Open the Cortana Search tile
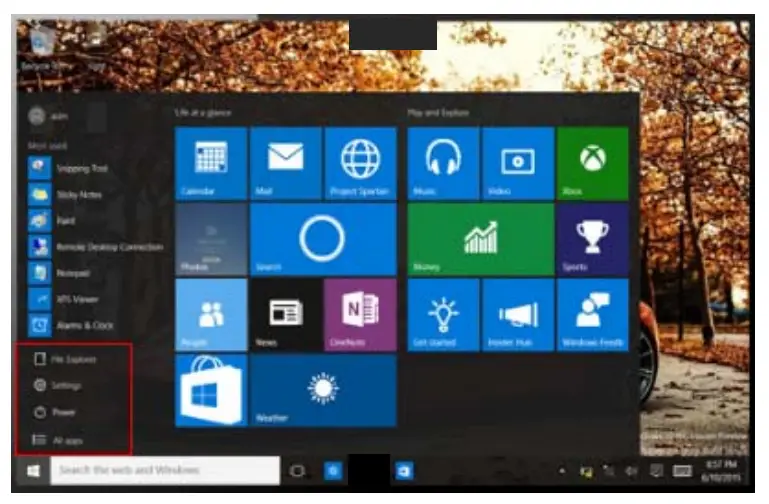This screenshot has height=504, width=769. [323, 239]
